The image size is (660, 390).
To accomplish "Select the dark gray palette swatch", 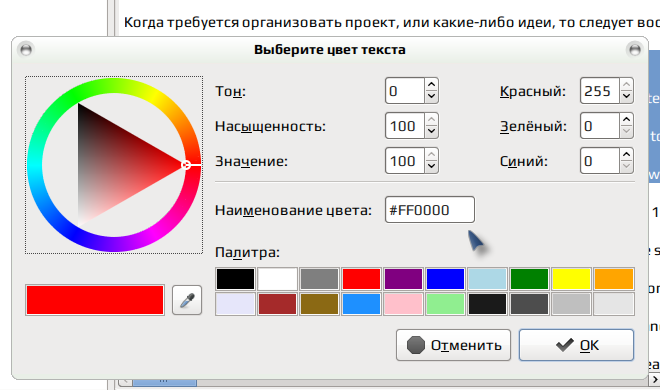I will pos(530,304).
